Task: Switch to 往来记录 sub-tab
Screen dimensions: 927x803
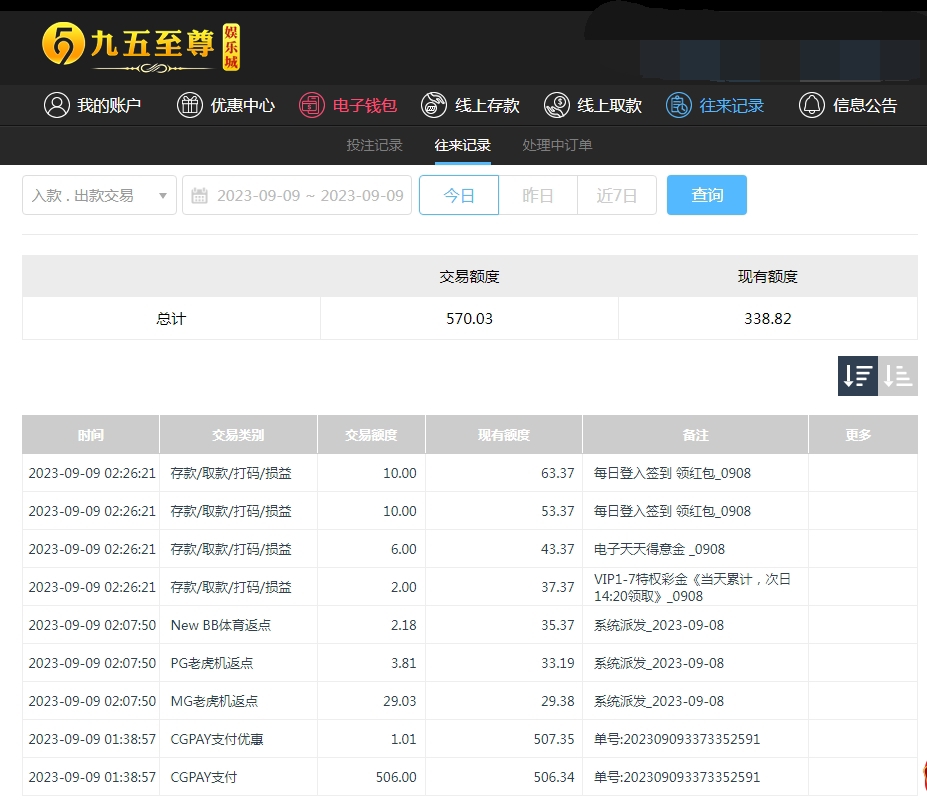Action: [x=462, y=145]
